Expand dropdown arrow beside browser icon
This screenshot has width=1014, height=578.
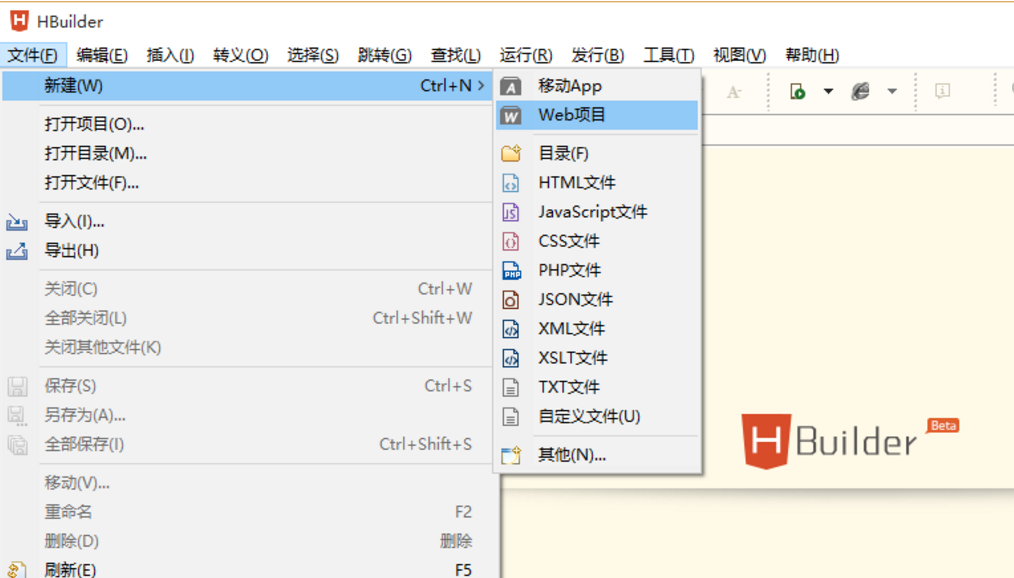[x=892, y=91]
